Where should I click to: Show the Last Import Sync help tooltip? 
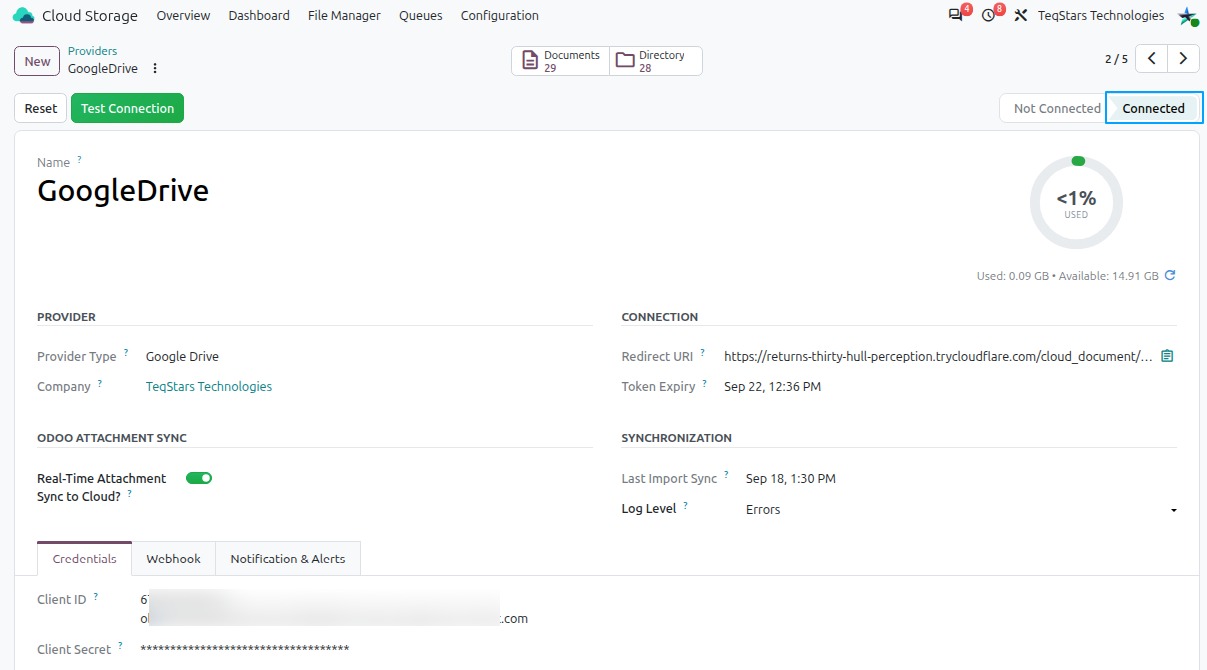pyautogui.click(x=727, y=475)
